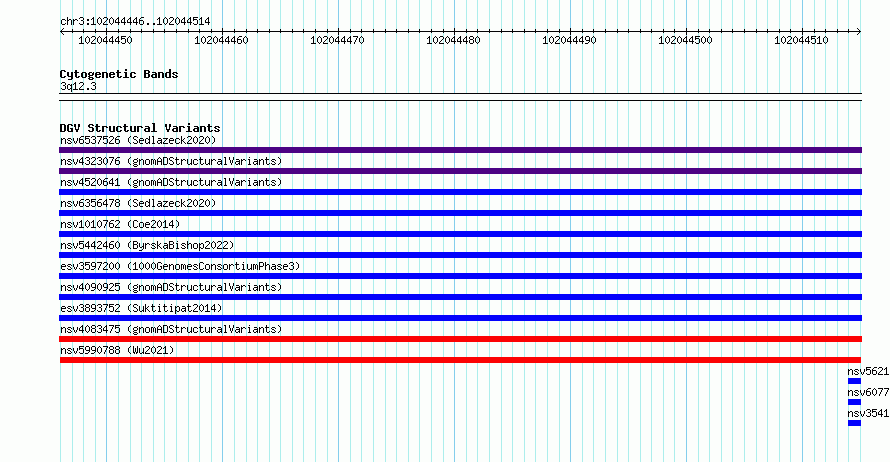Click ruler position 102044450
Viewport: 890px width, 462px height.
[x=105, y=40]
